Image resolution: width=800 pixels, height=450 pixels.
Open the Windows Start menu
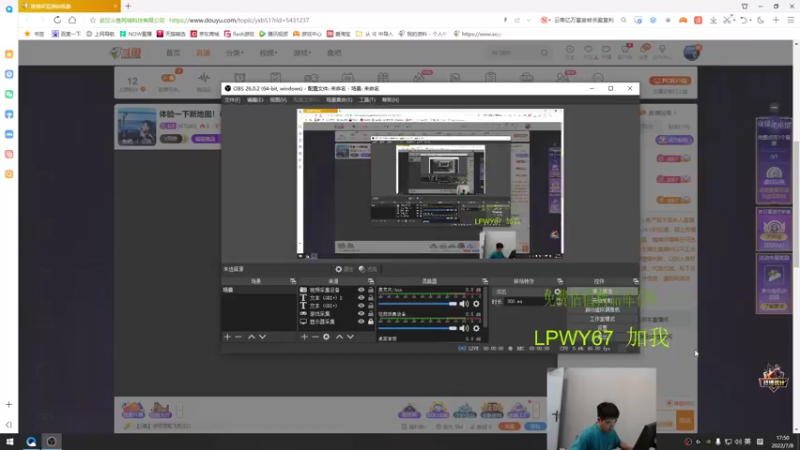pyautogui.click(x=10, y=442)
